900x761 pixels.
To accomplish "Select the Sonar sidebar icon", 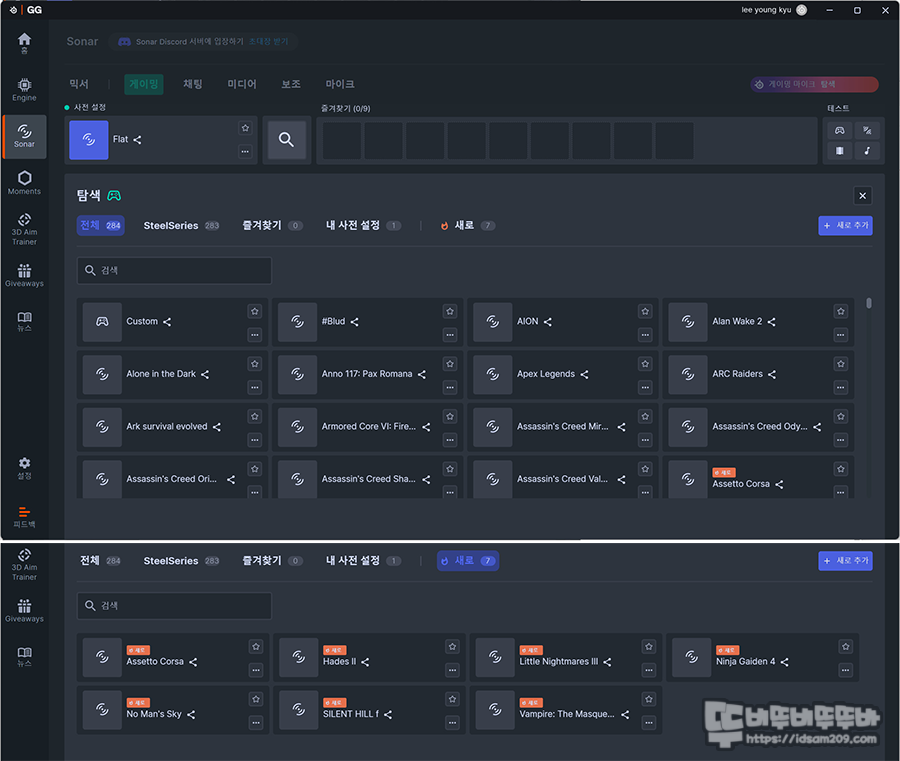I will (x=24, y=137).
